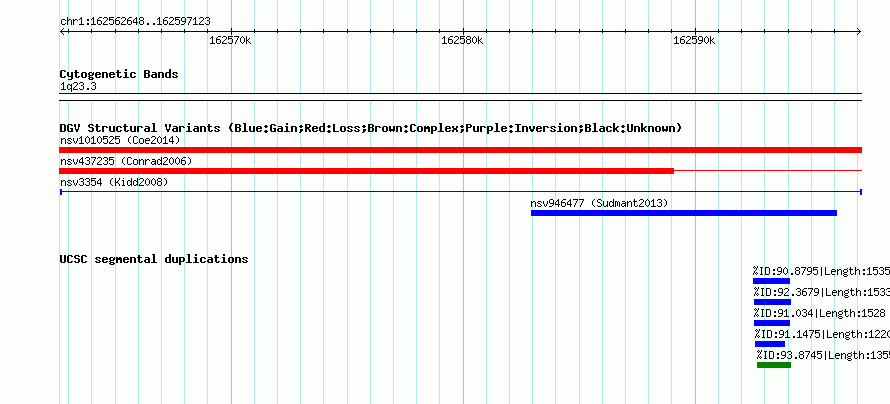Viewport: 890px width, 404px height.
Task: Click the DGV Structural Variants track title
Action: (371, 128)
